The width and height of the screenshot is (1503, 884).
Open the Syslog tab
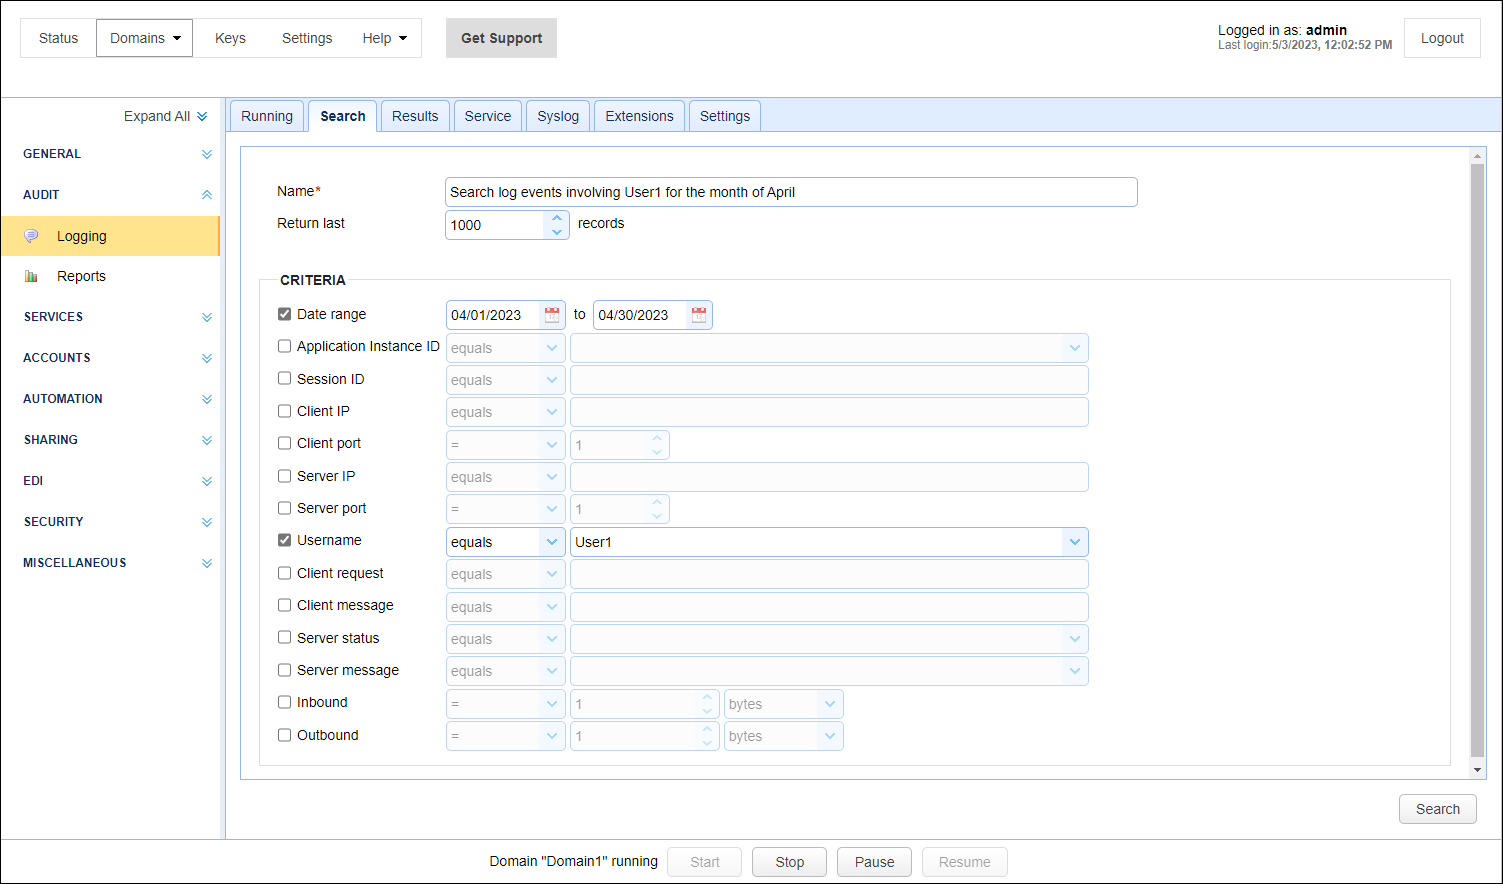(558, 116)
